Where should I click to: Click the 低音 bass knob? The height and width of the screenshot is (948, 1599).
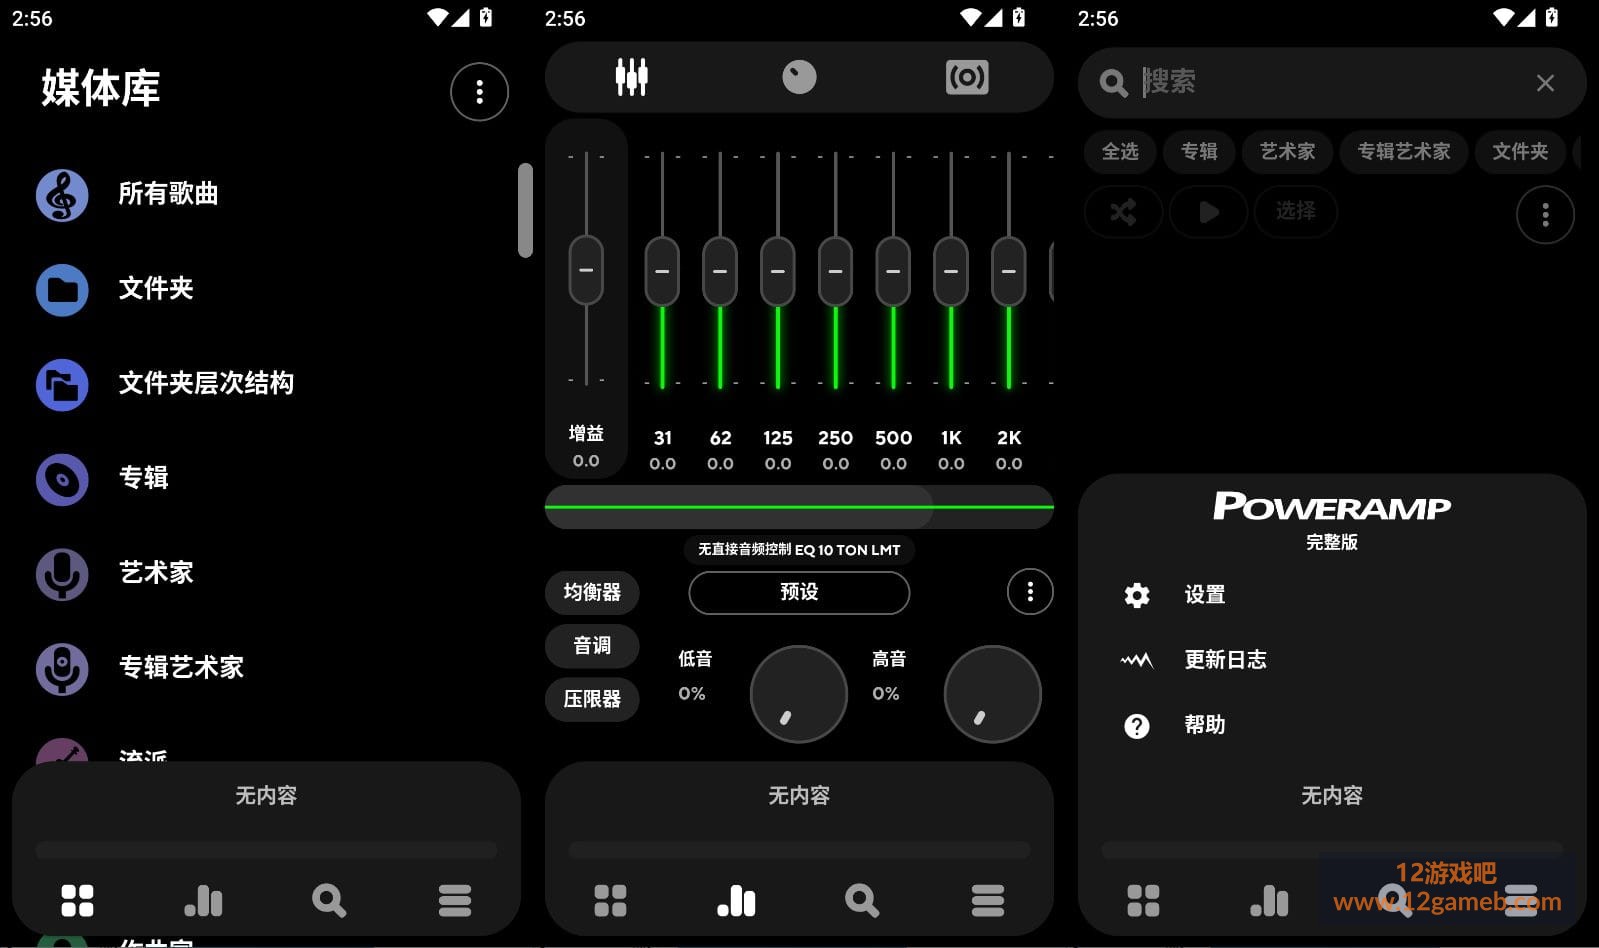[x=799, y=694]
